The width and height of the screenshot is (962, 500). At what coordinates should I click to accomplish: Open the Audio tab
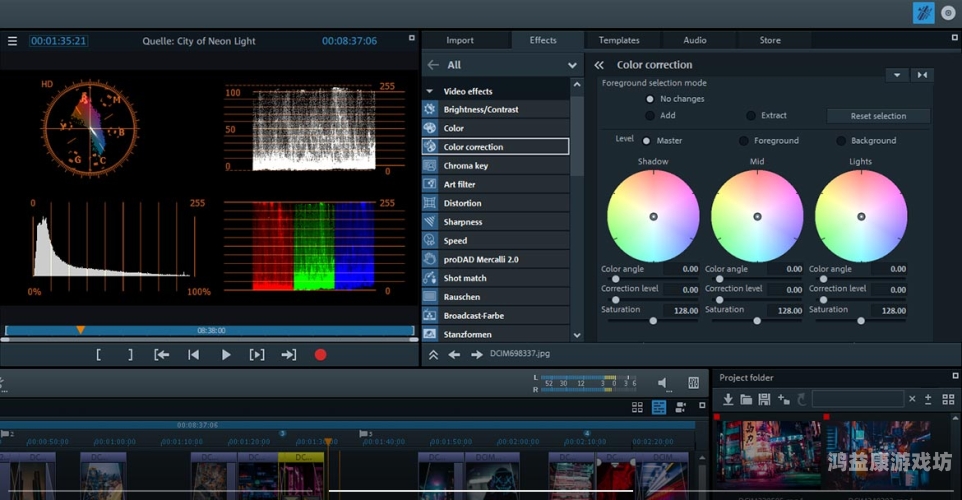coord(694,40)
